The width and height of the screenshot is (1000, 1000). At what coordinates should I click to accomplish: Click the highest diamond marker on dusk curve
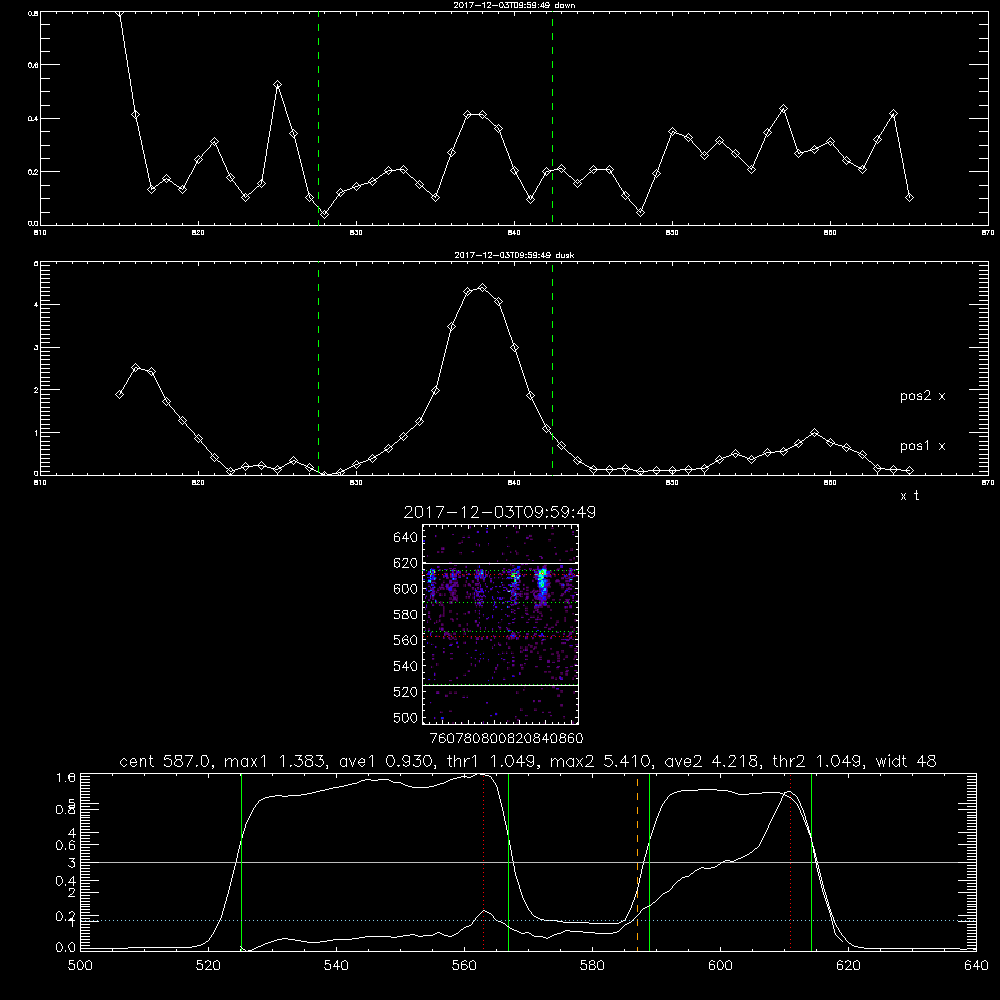click(x=483, y=288)
